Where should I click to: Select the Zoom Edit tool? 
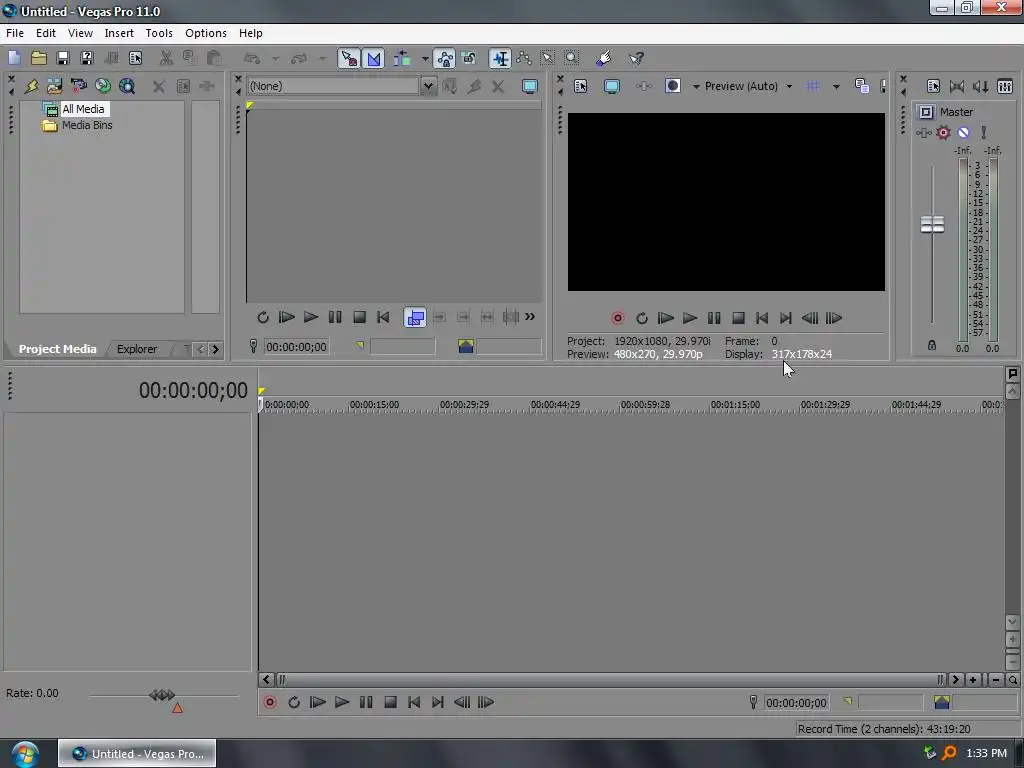pos(572,58)
